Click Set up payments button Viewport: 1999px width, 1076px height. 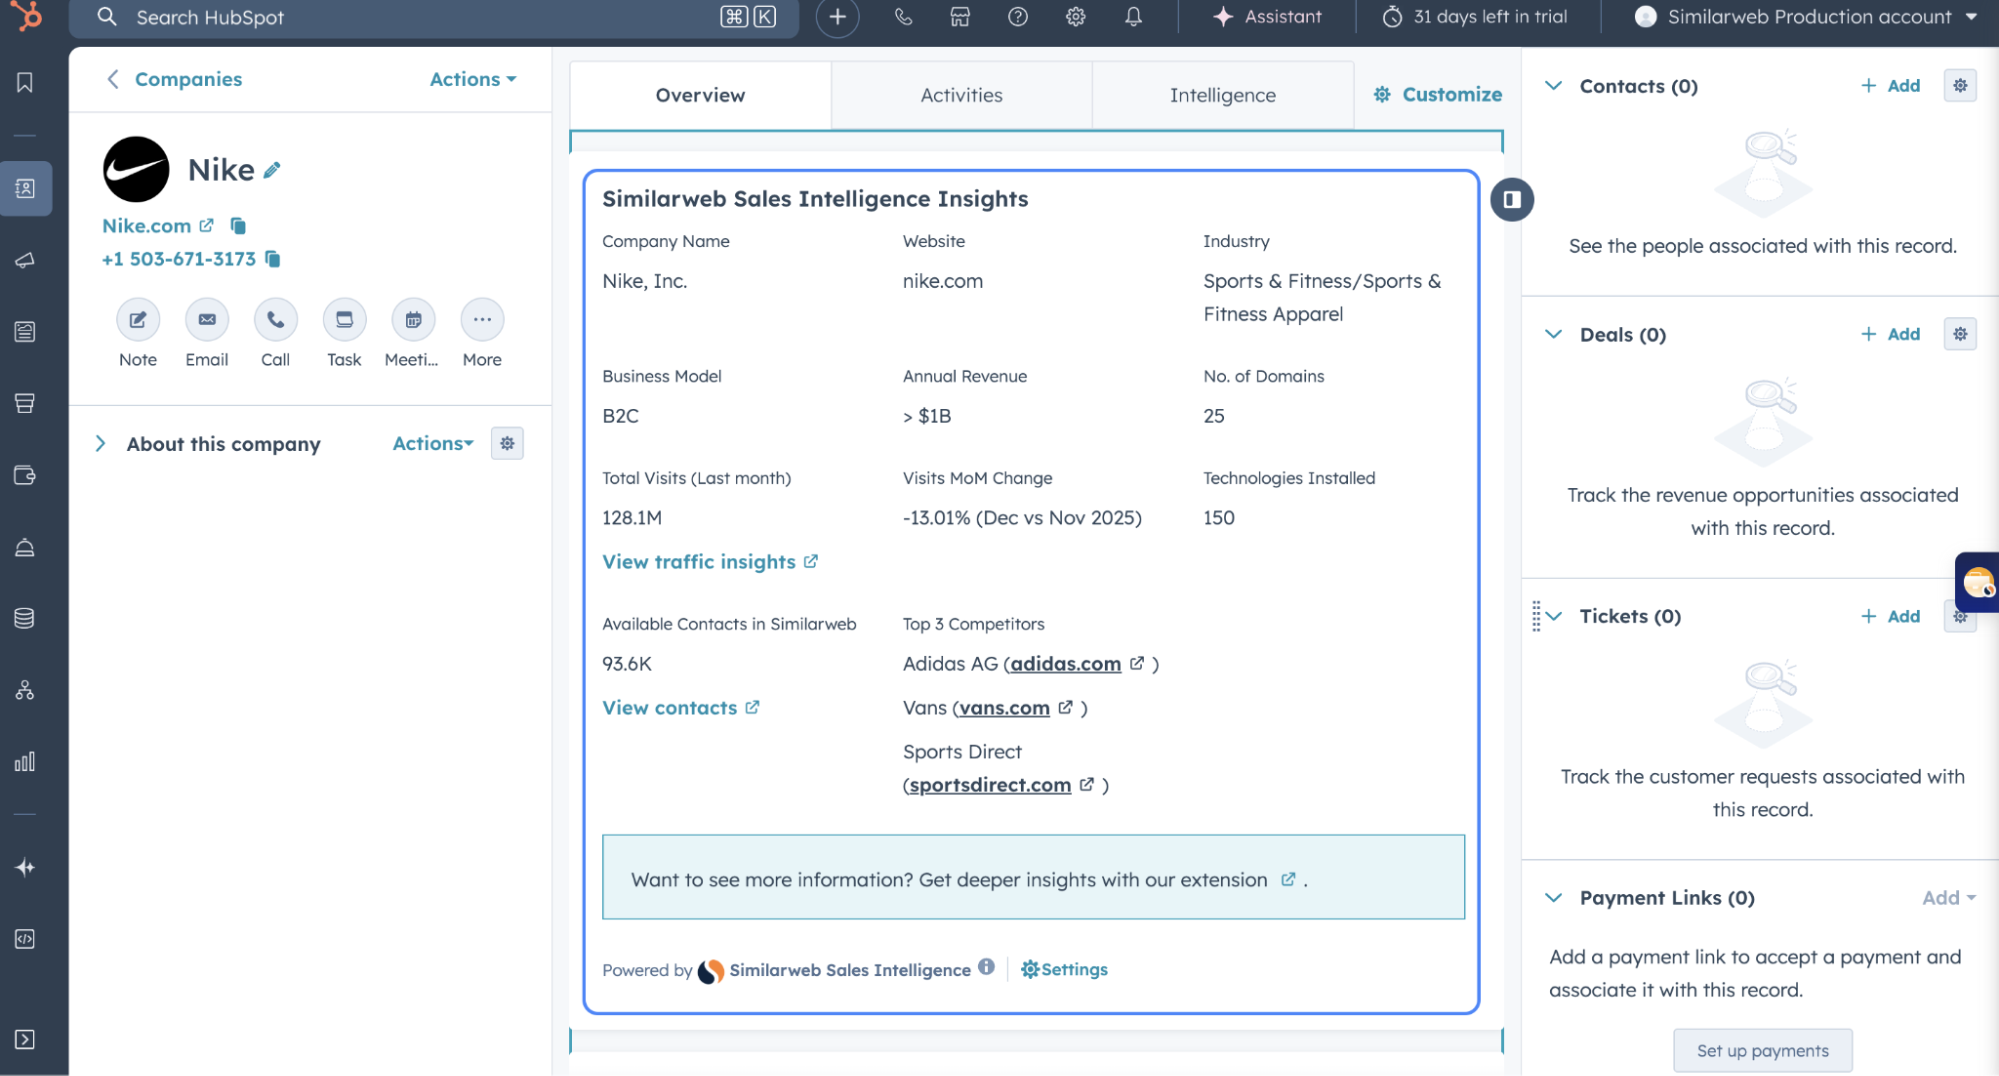(1762, 1050)
